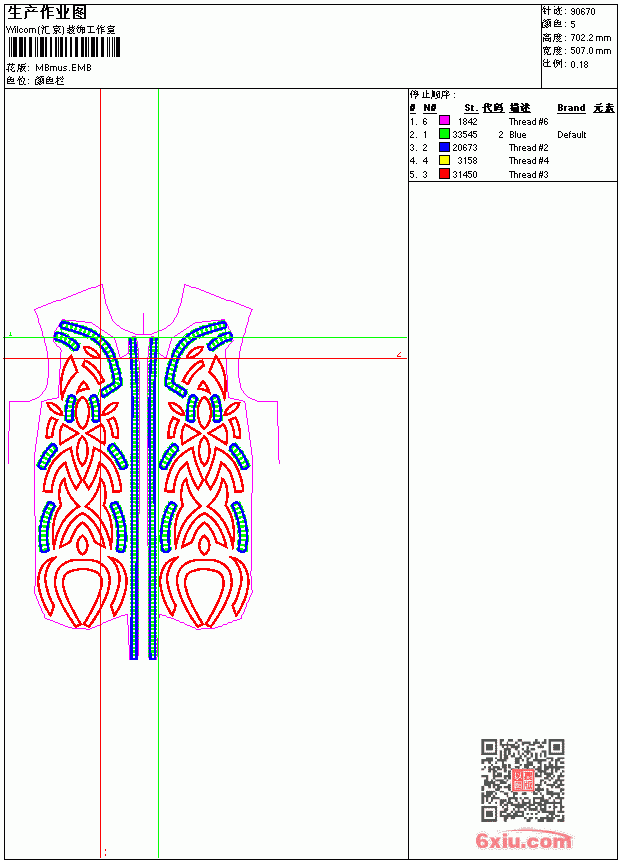Click the yellow Thread #4 color swatch
This screenshot has width=620, height=860.
(x=444, y=160)
